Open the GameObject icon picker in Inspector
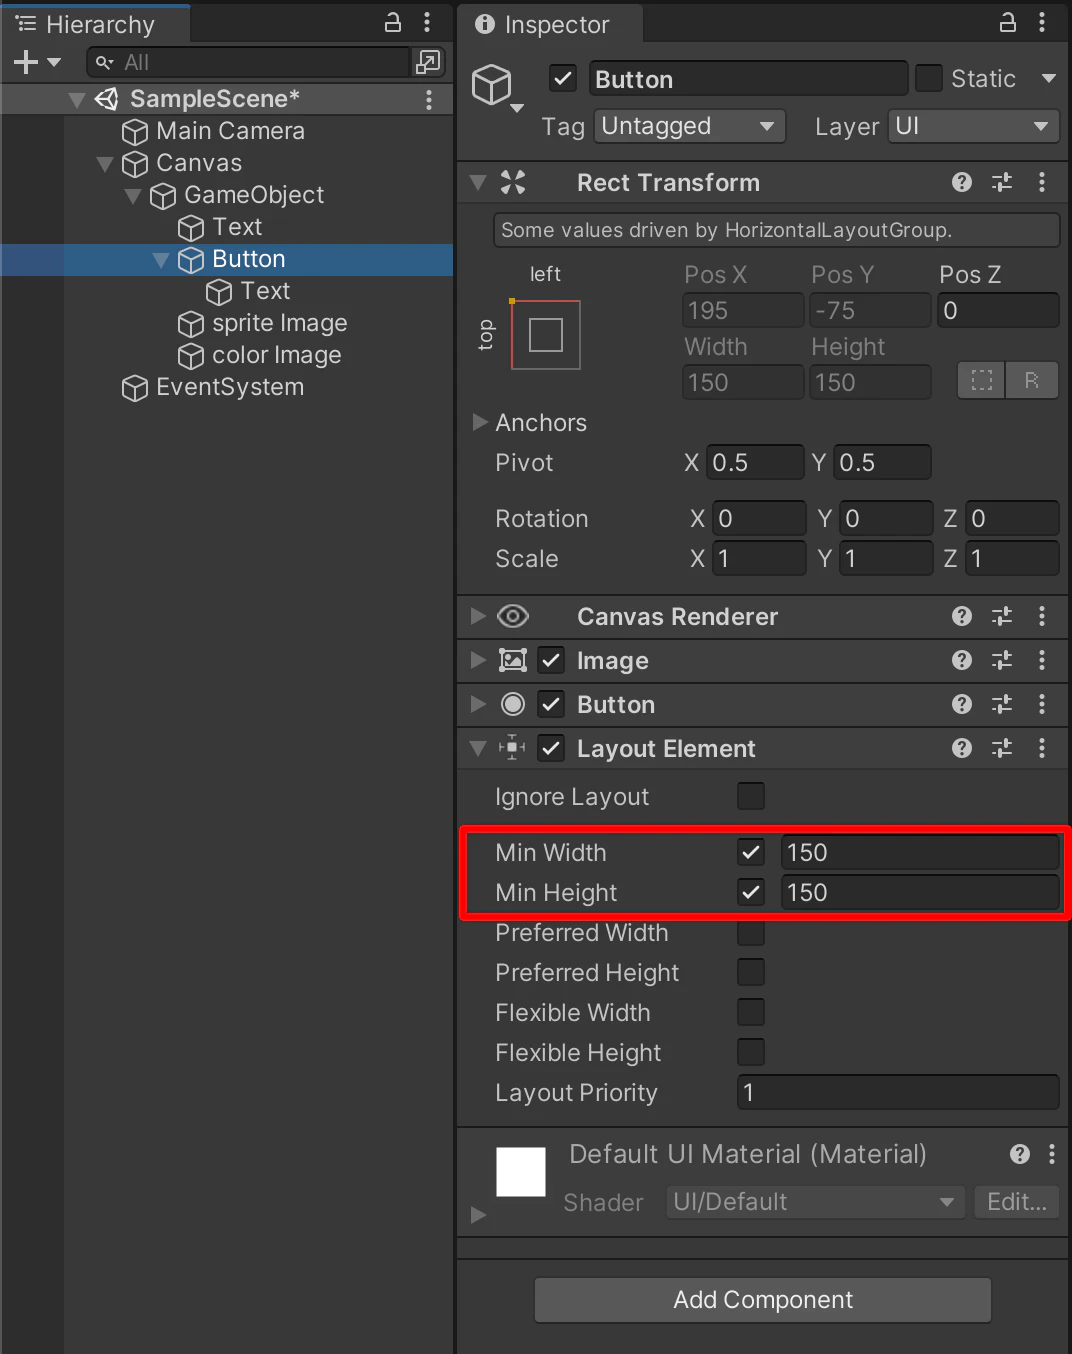The height and width of the screenshot is (1354, 1072). [x=497, y=87]
